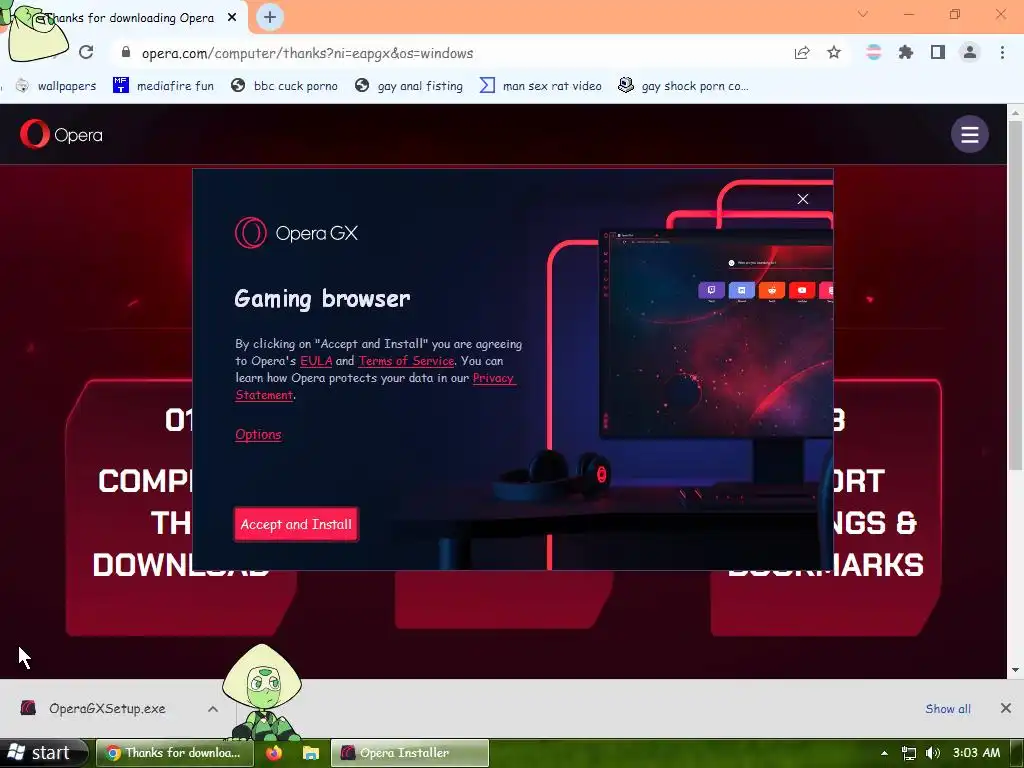Click the Opera GX logo in the installer
Image resolution: width=1024 pixels, height=768 pixels.
tap(296, 233)
